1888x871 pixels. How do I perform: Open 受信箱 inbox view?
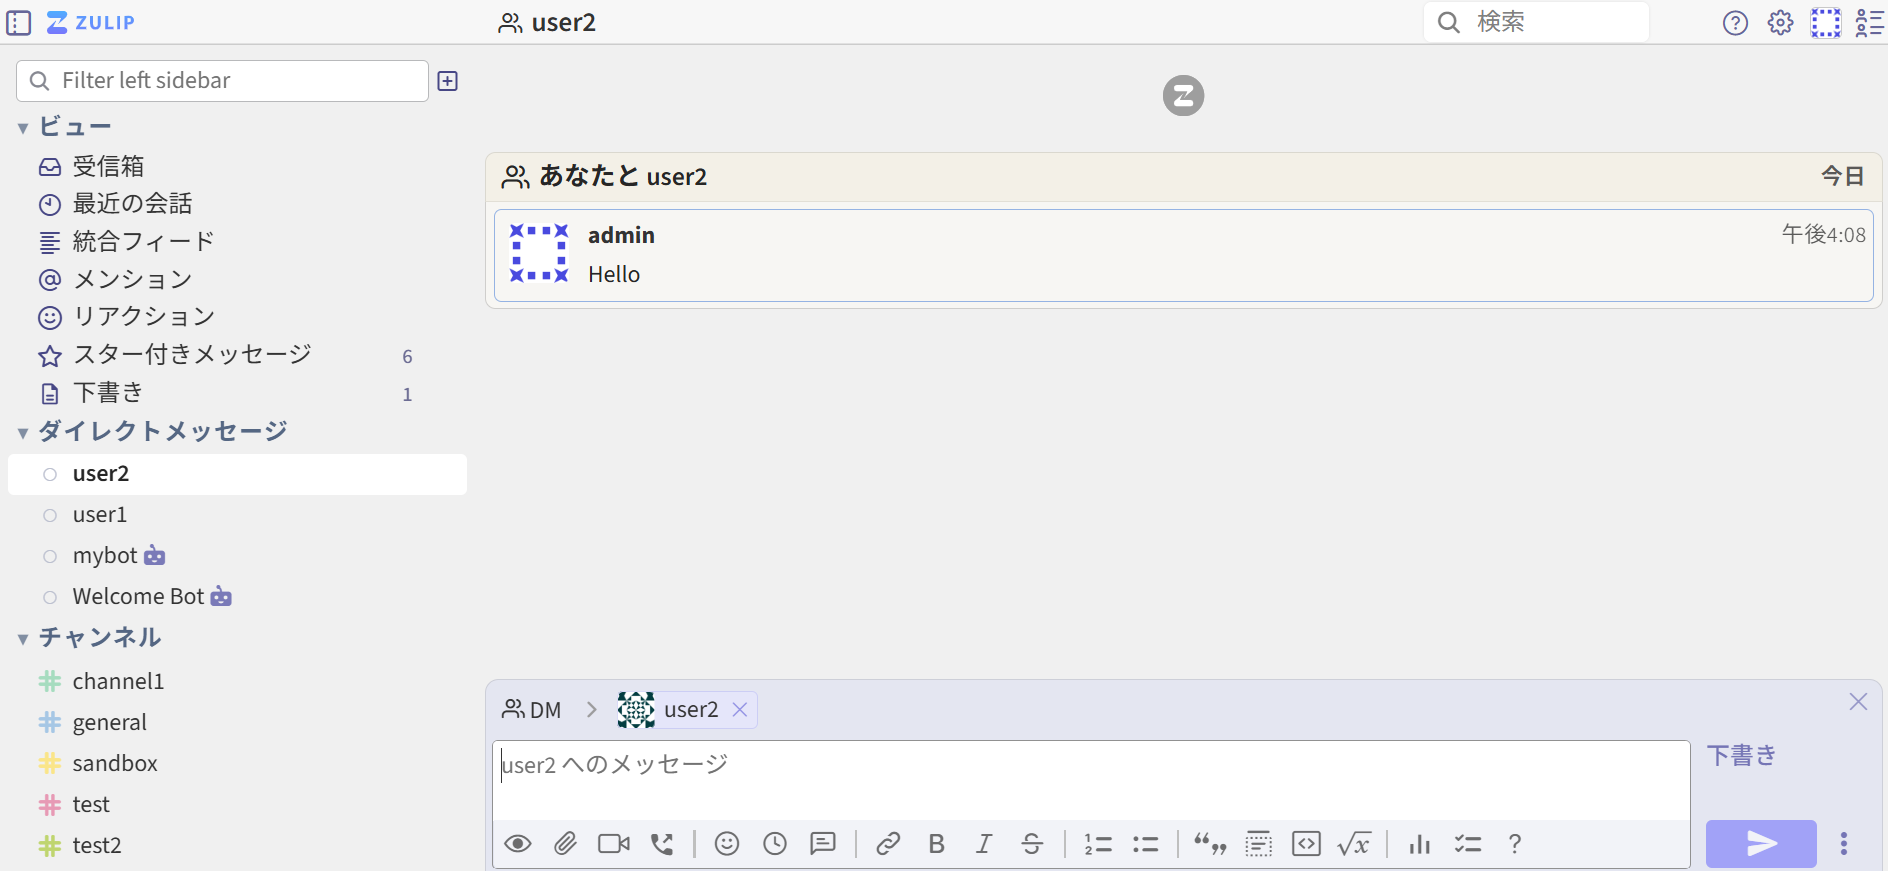[x=108, y=166]
